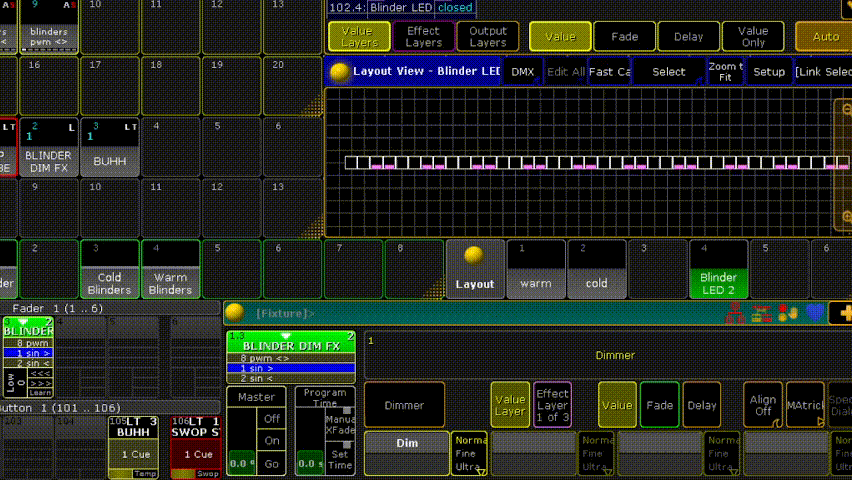Click Edit All in Layout View title bar
The height and width of the screenshot is (480, 852).
[x=566, y=72]
